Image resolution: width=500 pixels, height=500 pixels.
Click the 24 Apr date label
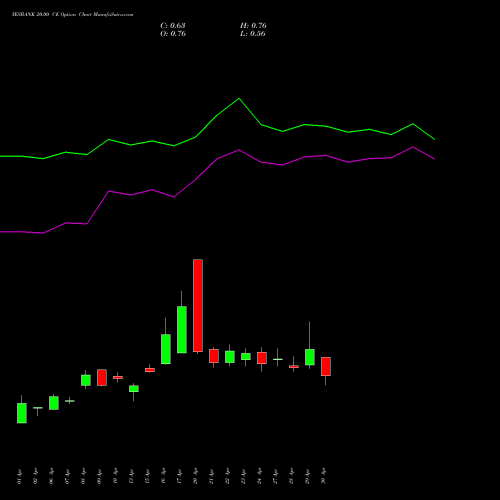[259, 476]
